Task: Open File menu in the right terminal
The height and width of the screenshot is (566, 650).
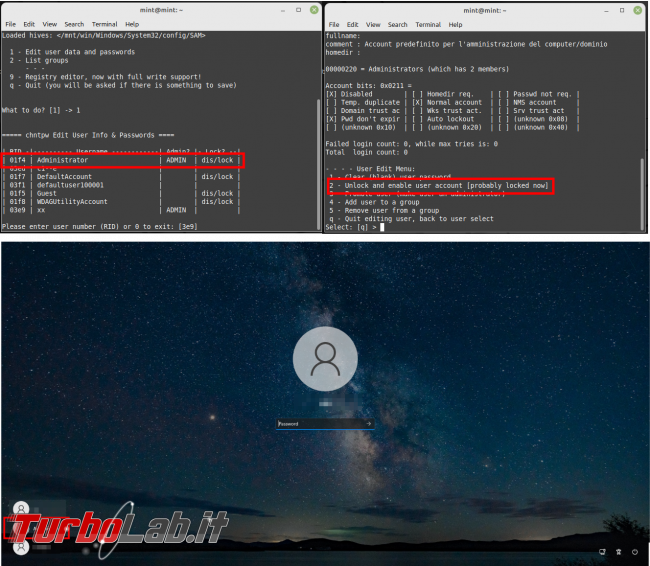Action: [x=334, y=24]
